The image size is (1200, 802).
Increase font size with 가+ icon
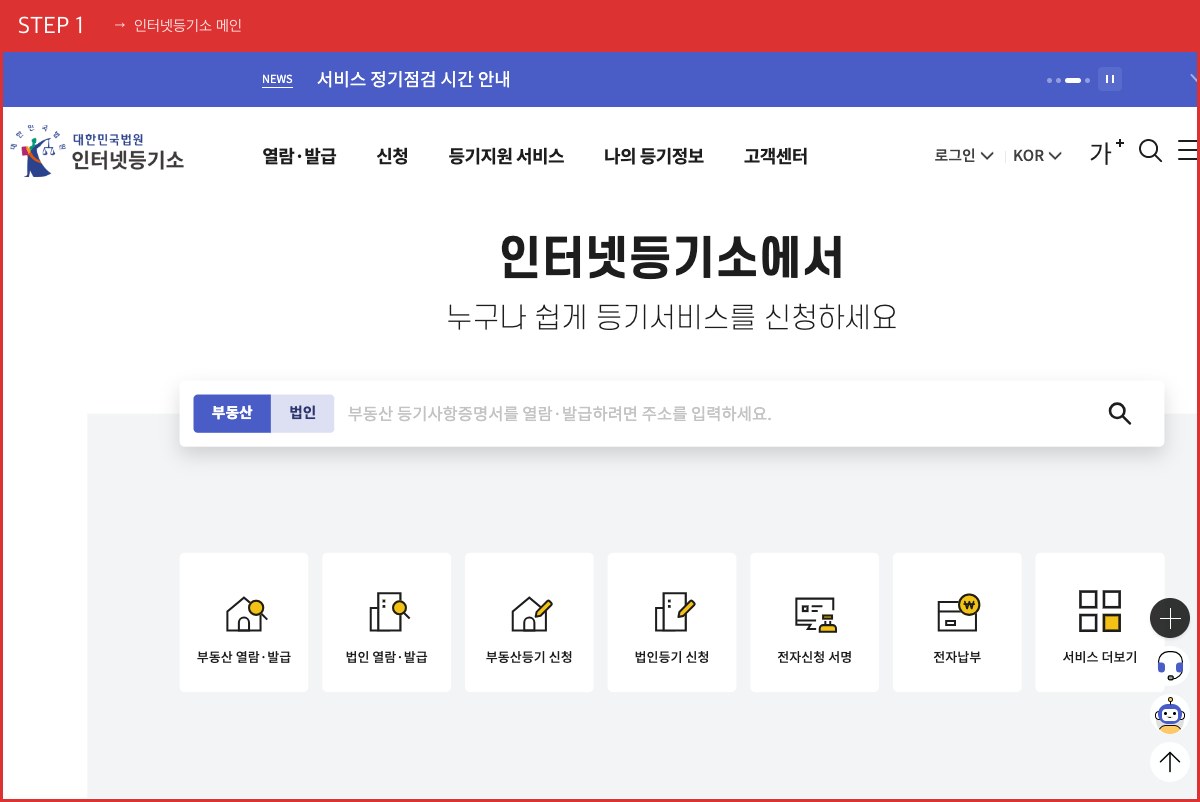pyautogui.click(x=1106, y=152)
